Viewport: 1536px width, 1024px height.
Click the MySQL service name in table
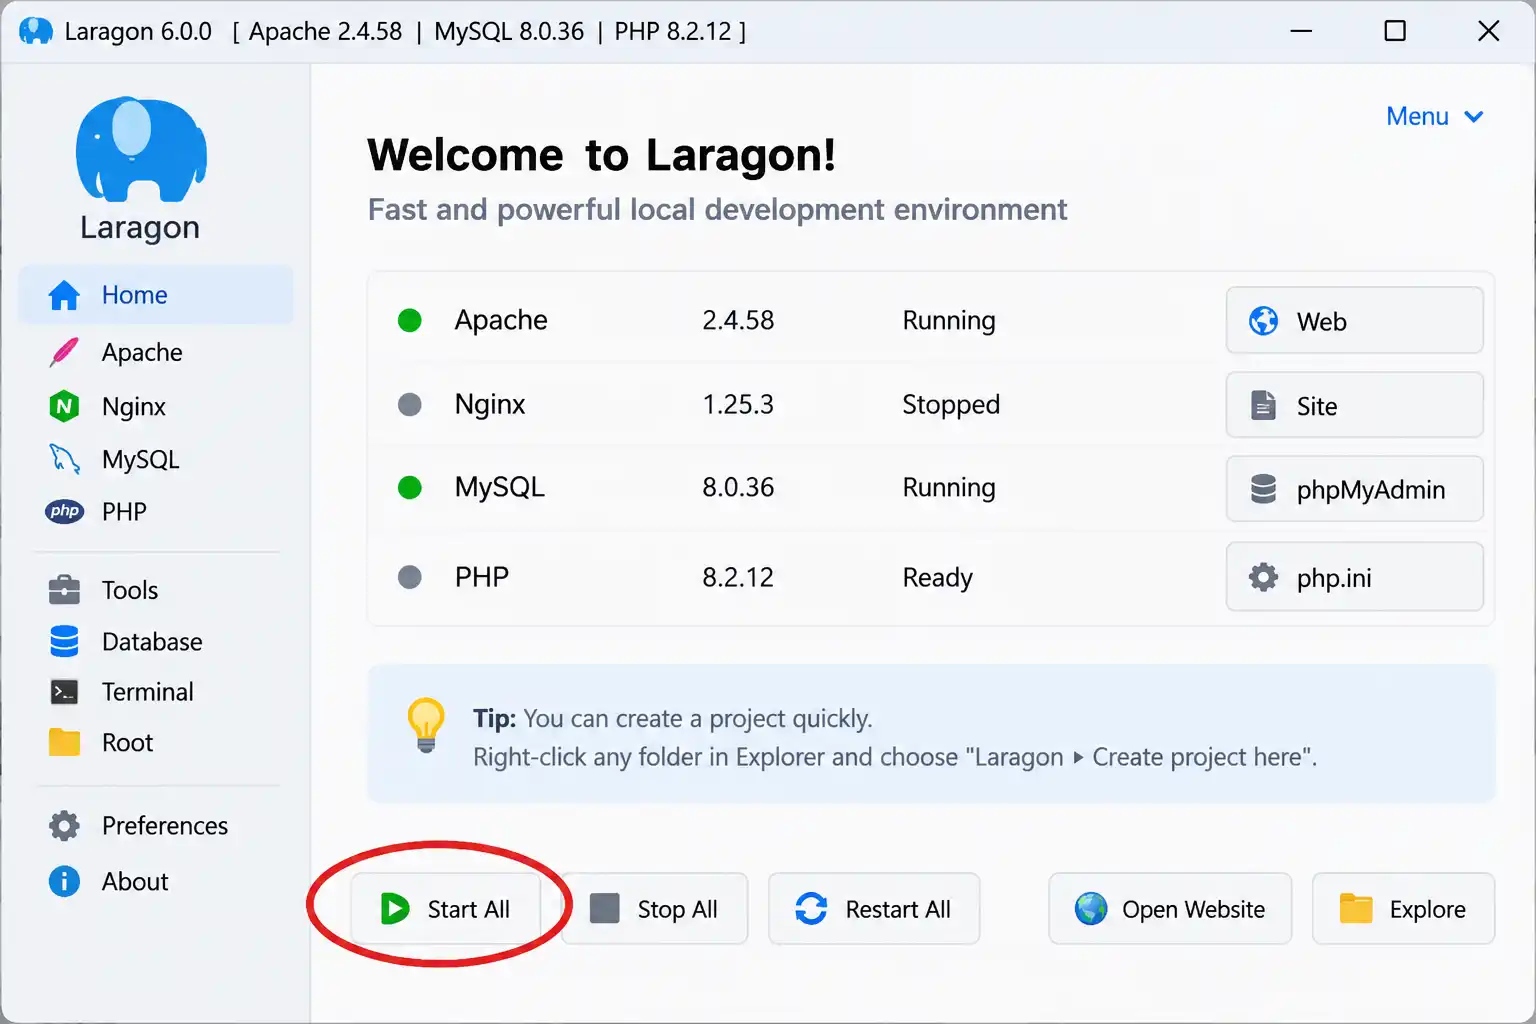[x=500, y=487]
